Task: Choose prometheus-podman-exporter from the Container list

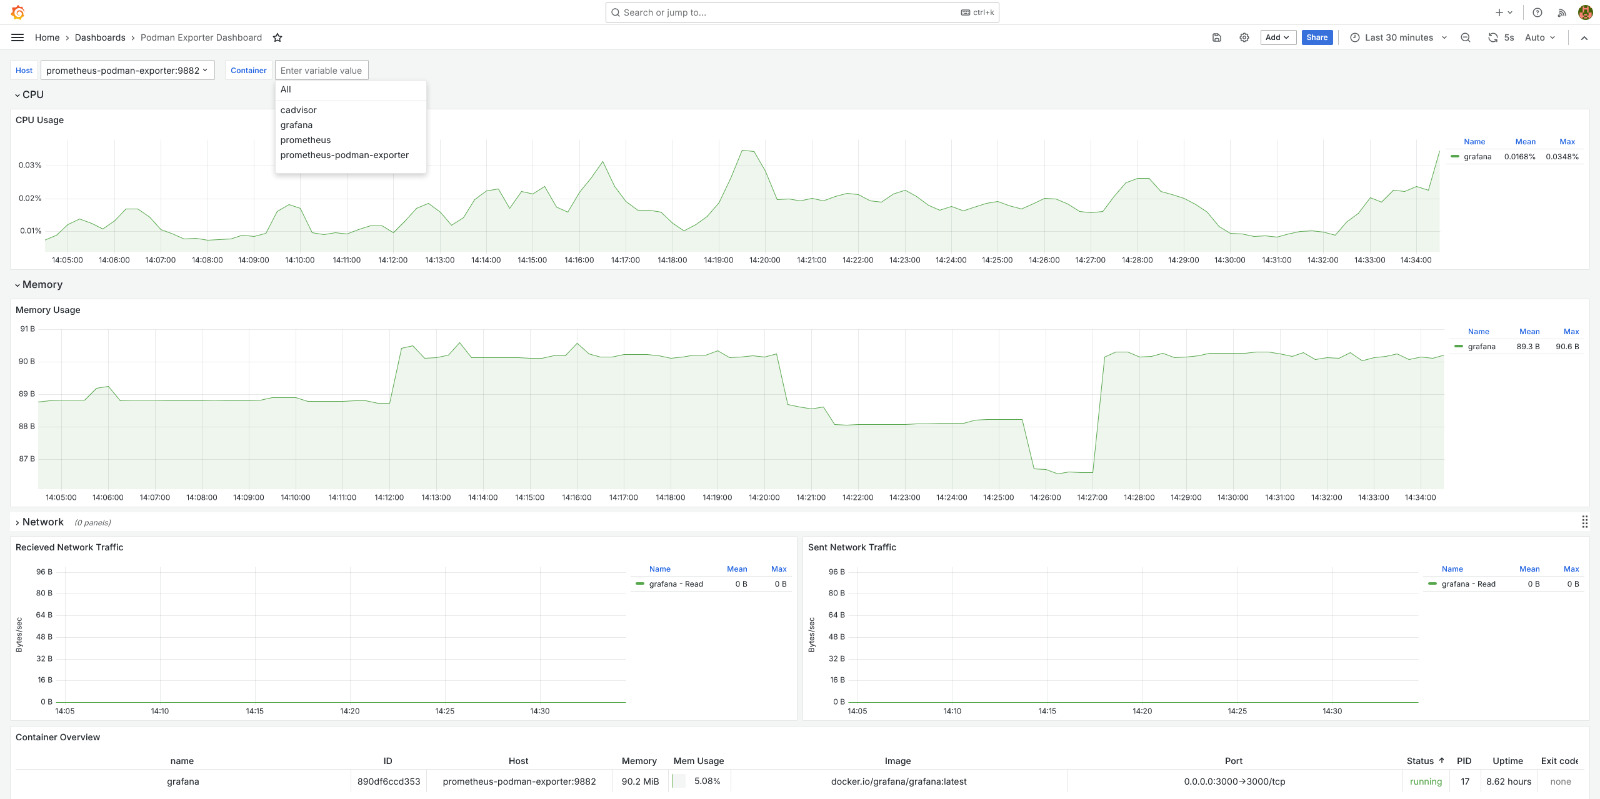Action: pyautogui.click(x=351, y=155)
